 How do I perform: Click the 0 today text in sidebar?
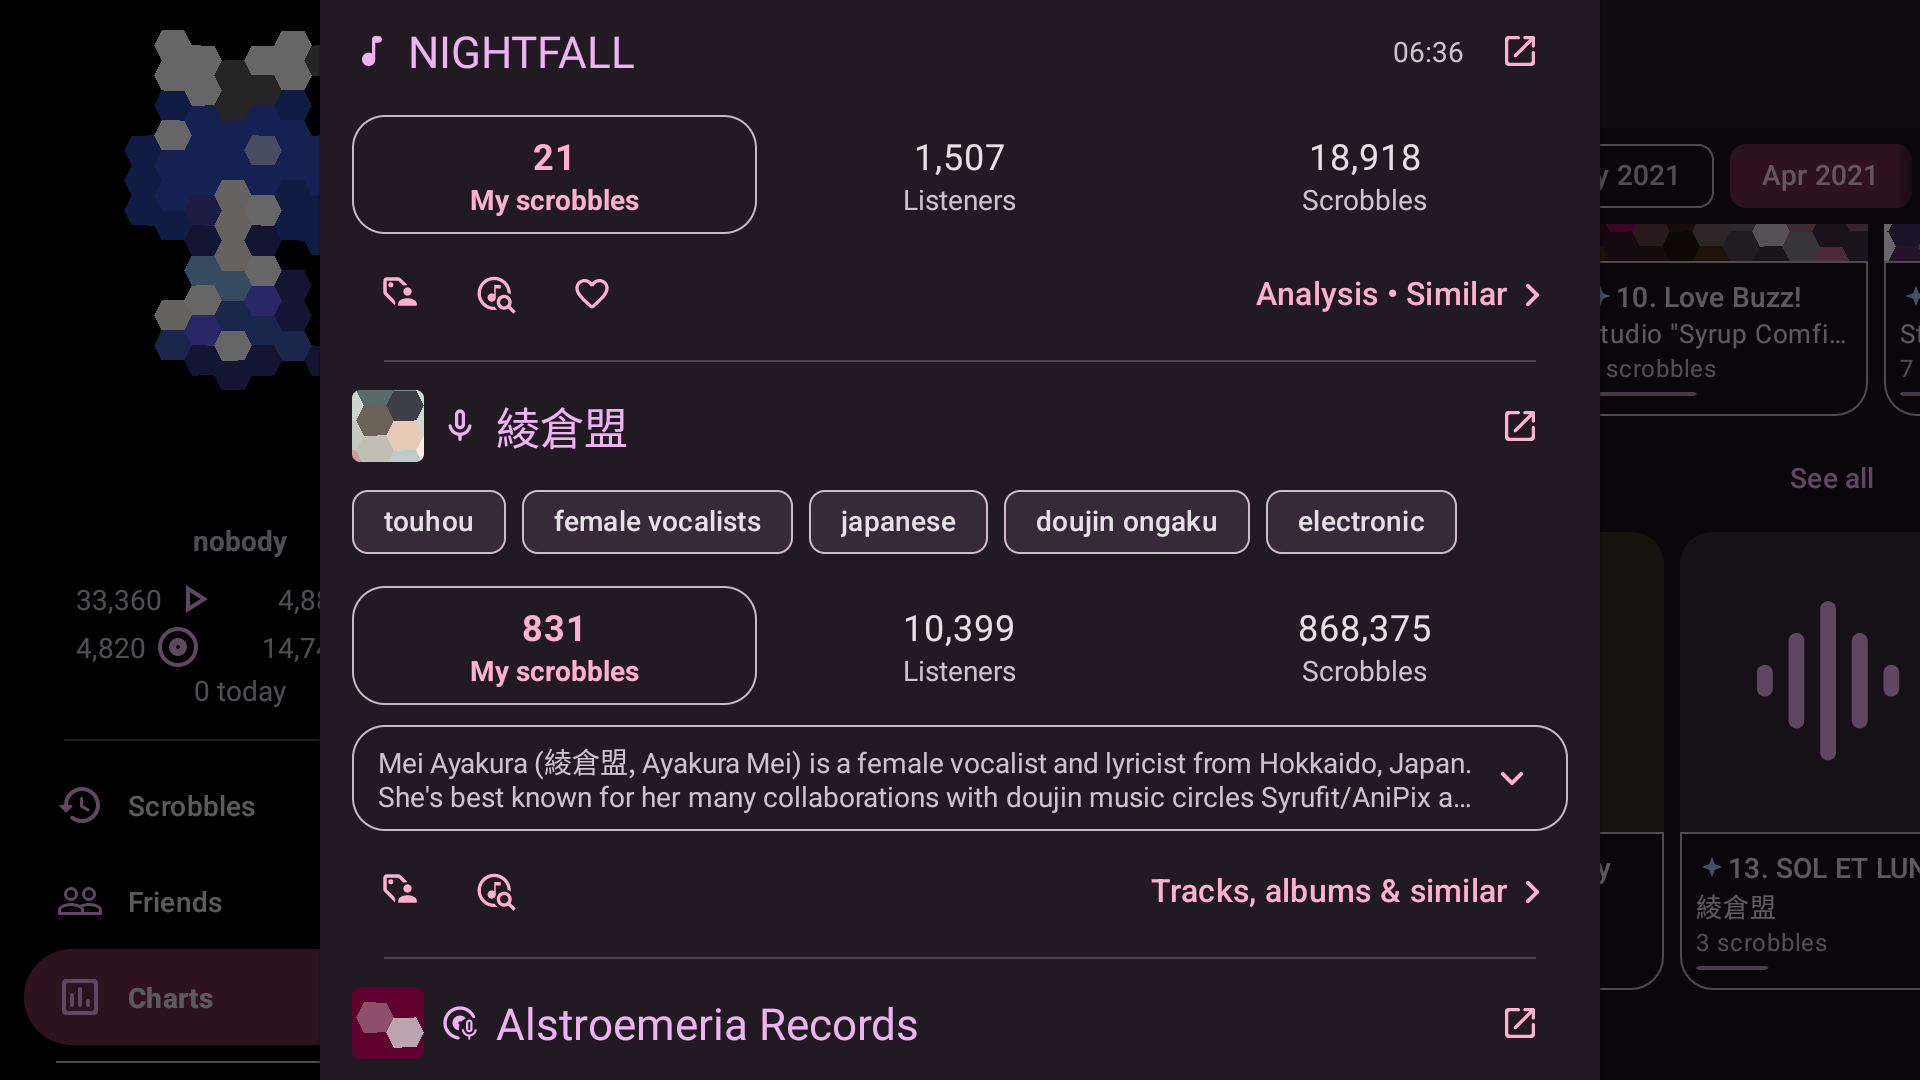(x=240, y=691)
